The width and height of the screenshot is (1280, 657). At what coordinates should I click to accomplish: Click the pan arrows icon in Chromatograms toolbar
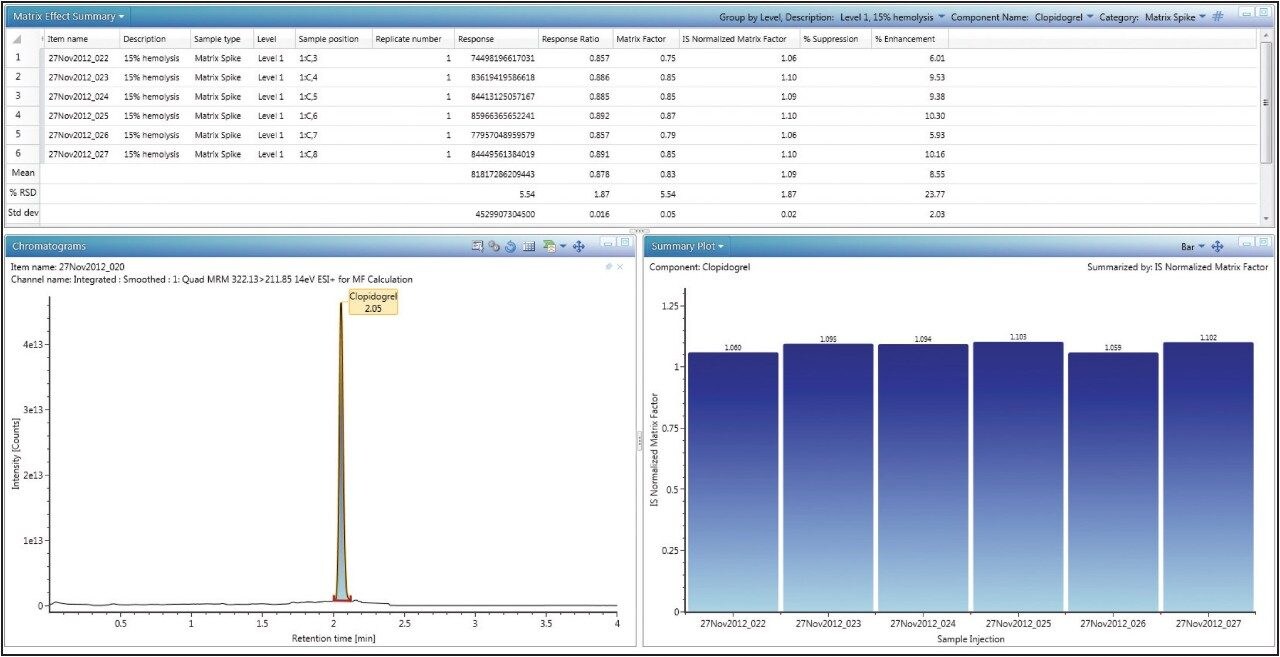578,246
